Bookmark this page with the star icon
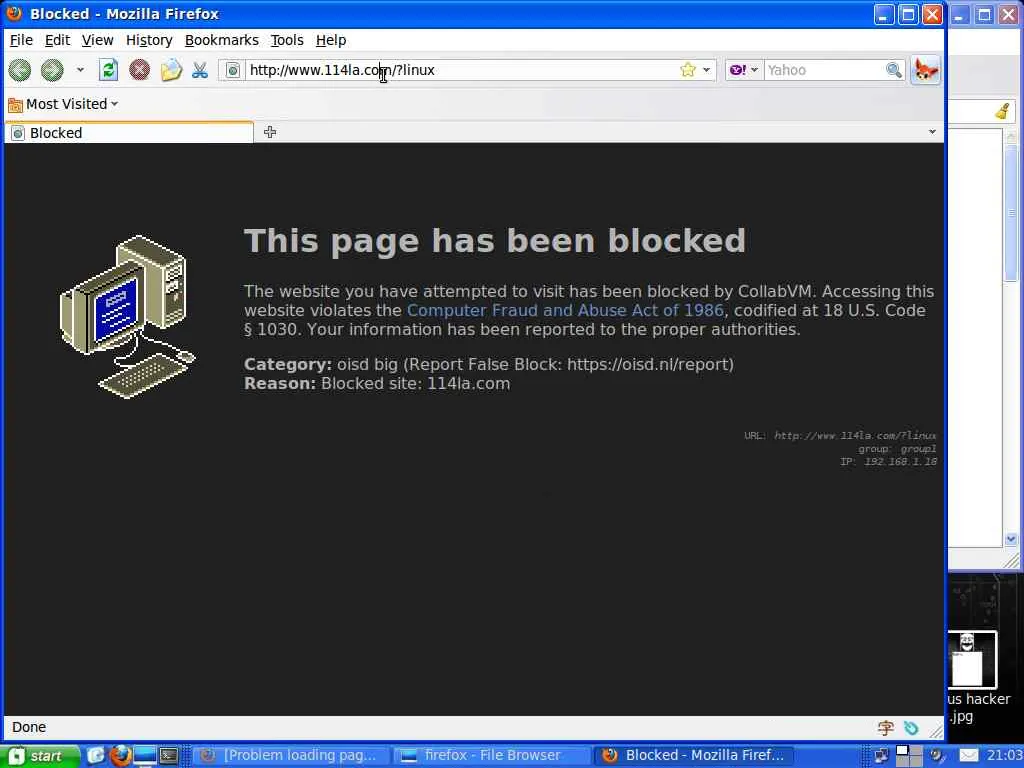 click(x=688, y=70)
